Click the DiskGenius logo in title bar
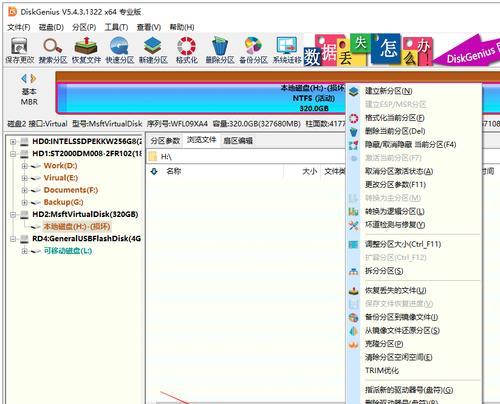The height and width of the screenshot is (404, 500). pos(12,12)
